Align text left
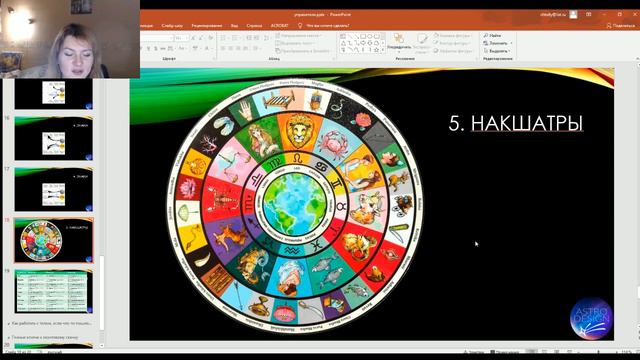Viewport: 640px width, 360px height. (223, 49)
